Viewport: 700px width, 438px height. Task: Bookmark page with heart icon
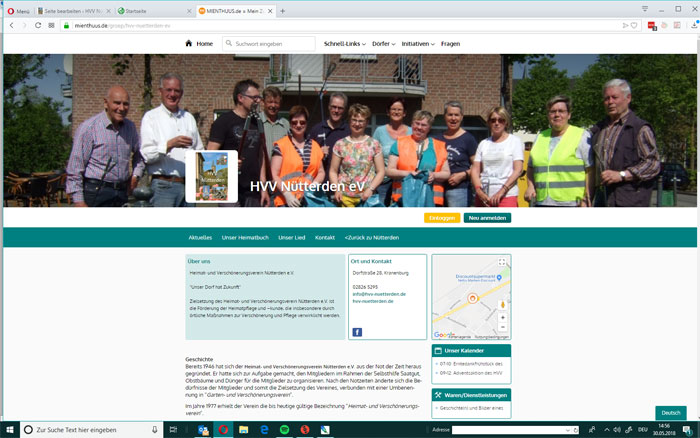pos(634,25)
